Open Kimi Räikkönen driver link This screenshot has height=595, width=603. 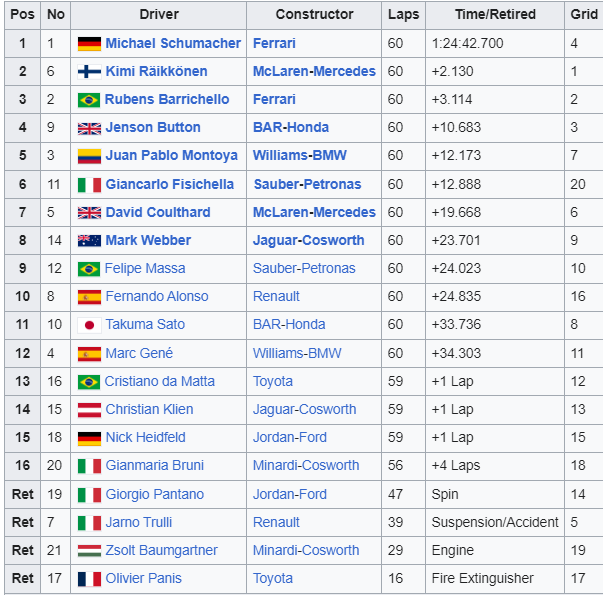click(156, 71)
